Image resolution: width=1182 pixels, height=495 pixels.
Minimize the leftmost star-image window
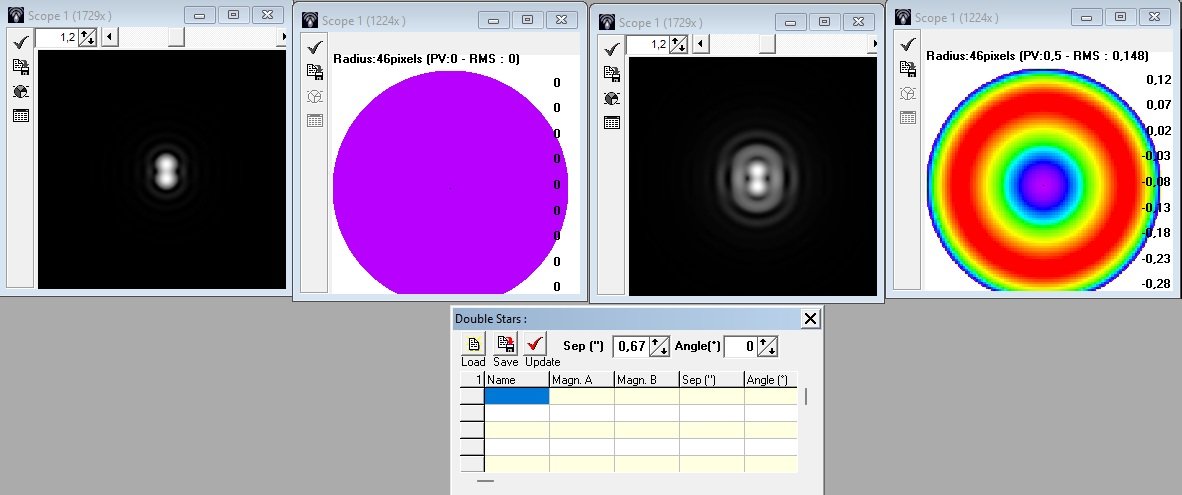pos(200,15)
